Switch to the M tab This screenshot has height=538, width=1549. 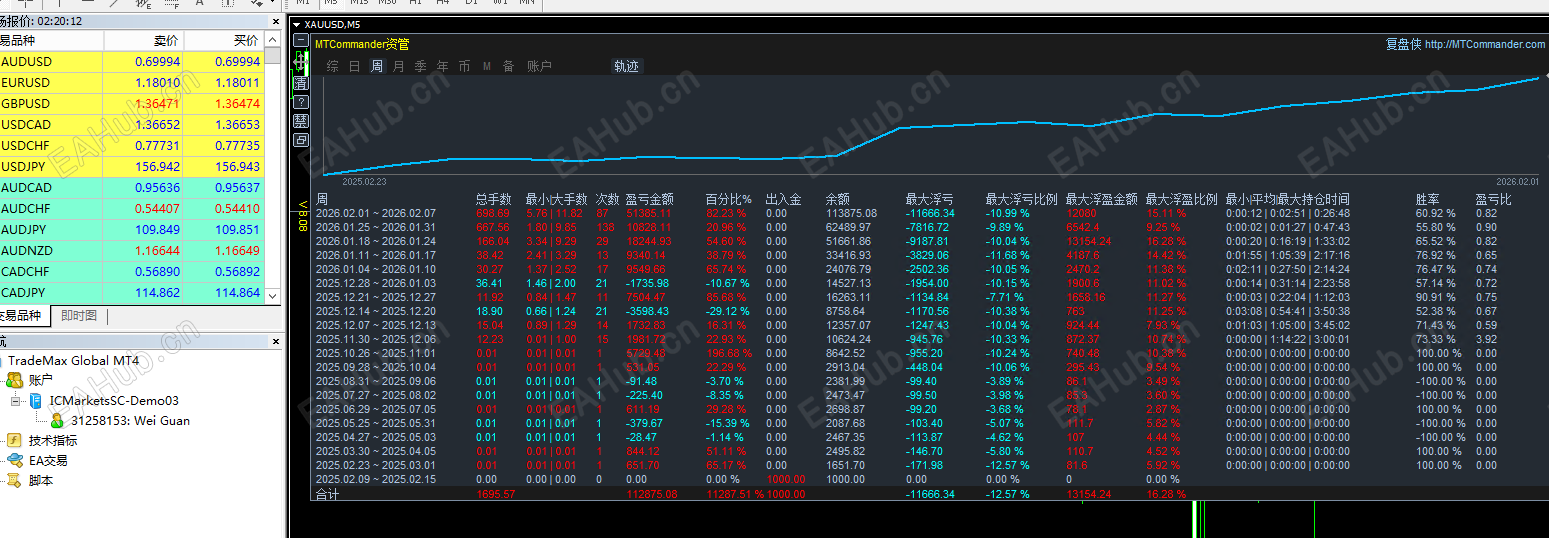point(486,66)
